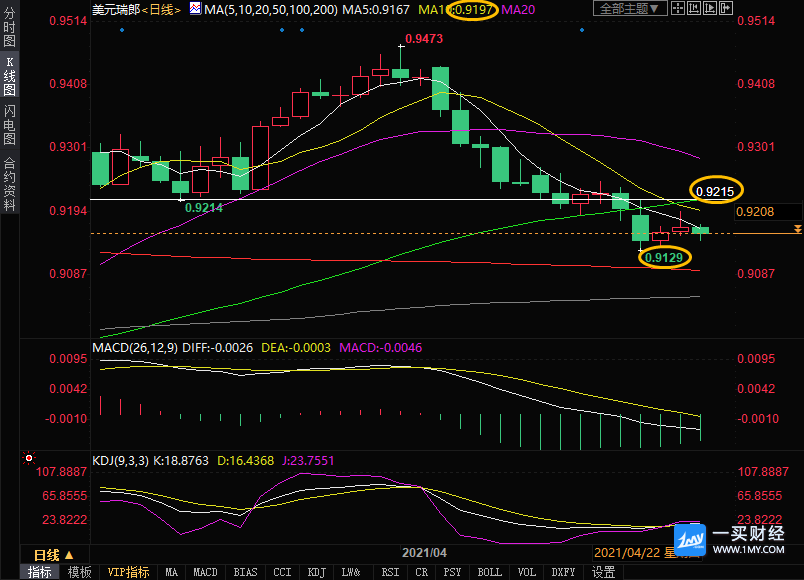Apply the CCI indicator button
Image resolution: width=804 pixels, height=580 pixels.
pyautogui.click(x=282, y=572)
